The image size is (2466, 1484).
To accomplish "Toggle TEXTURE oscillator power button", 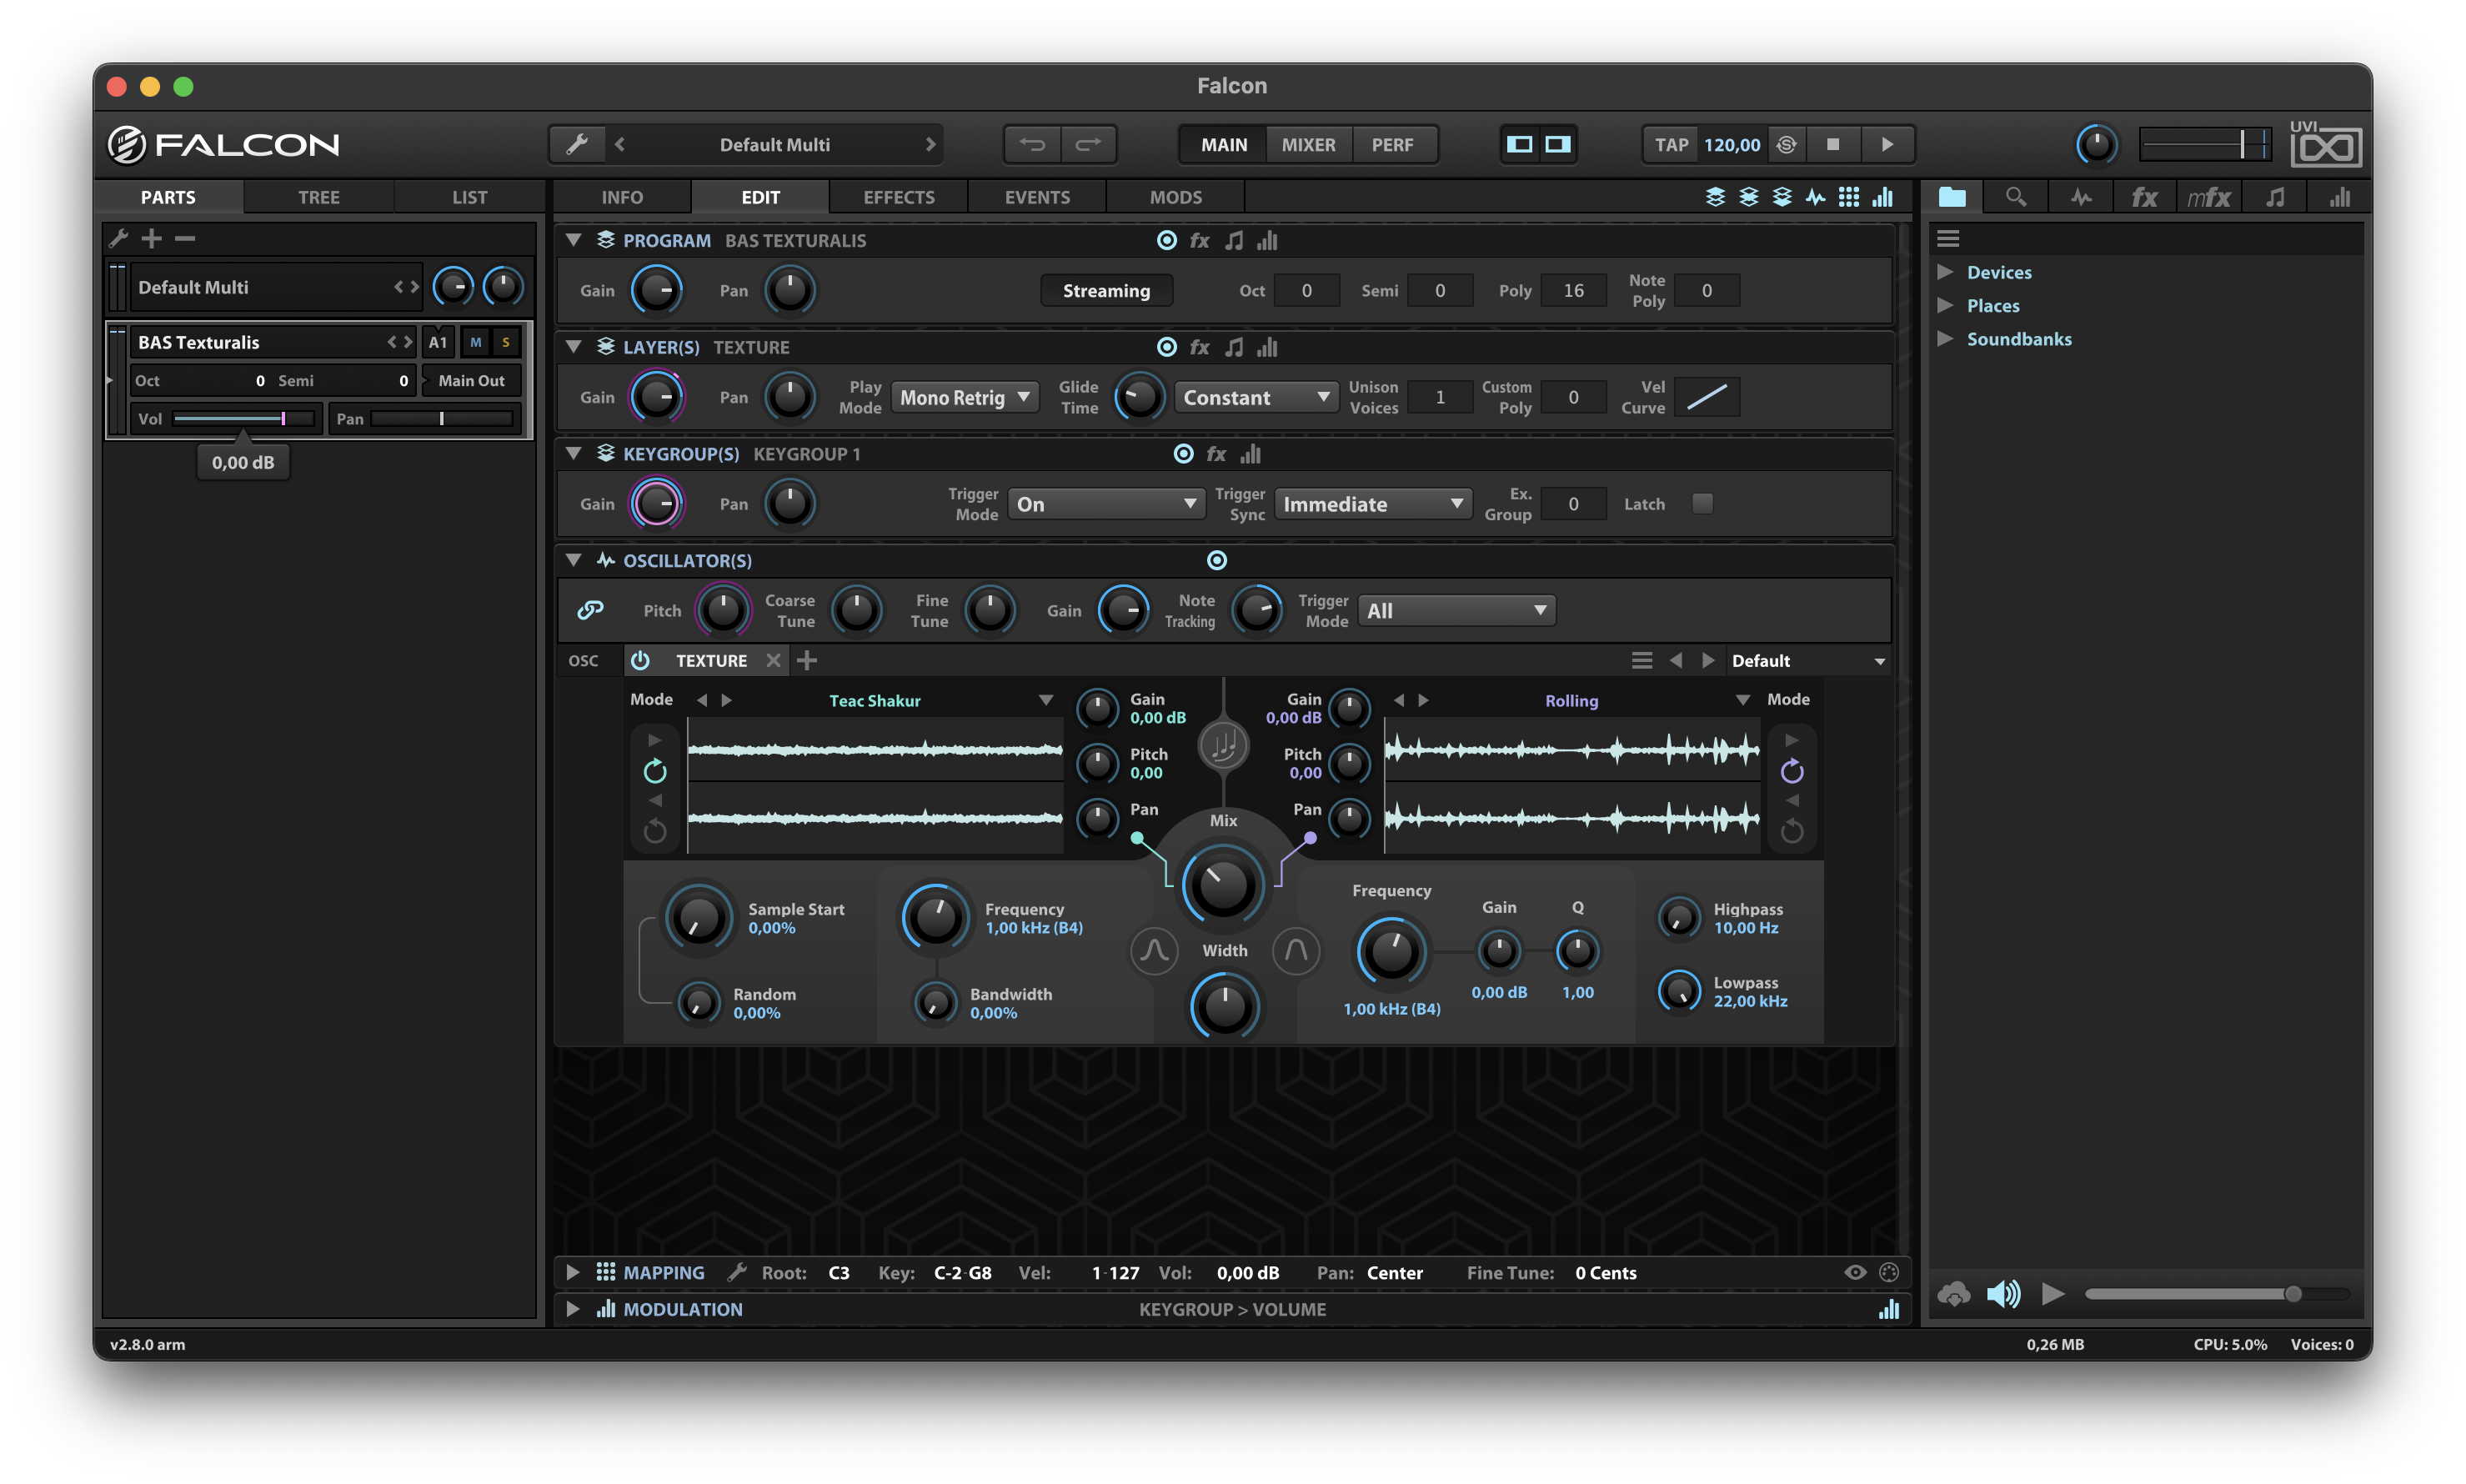I will pyautogui.click(x=640, y=660).
